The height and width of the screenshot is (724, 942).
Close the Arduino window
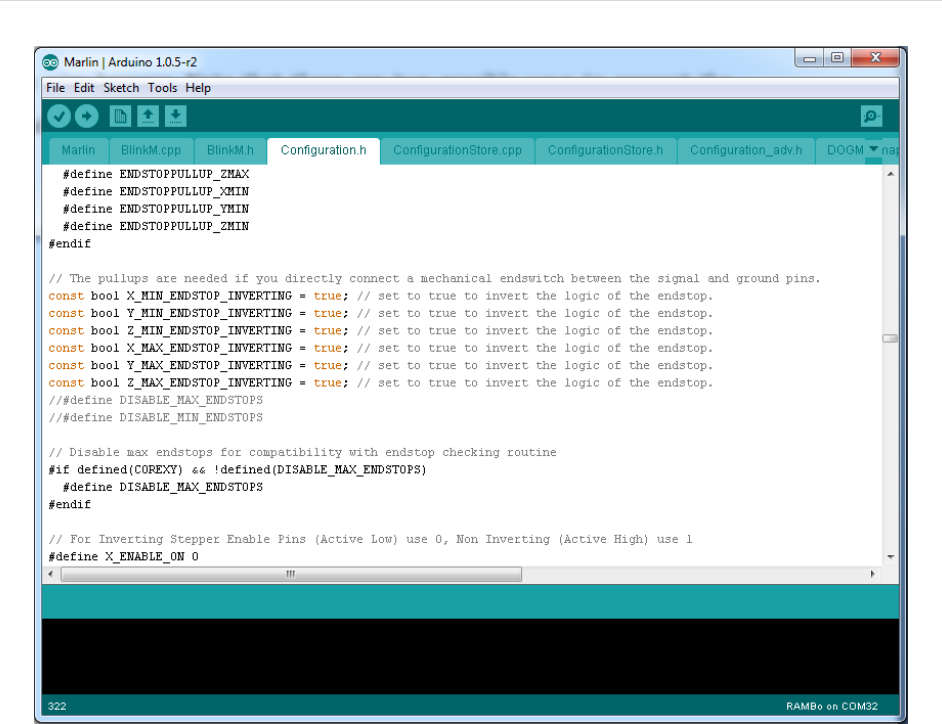coord(875,58)
